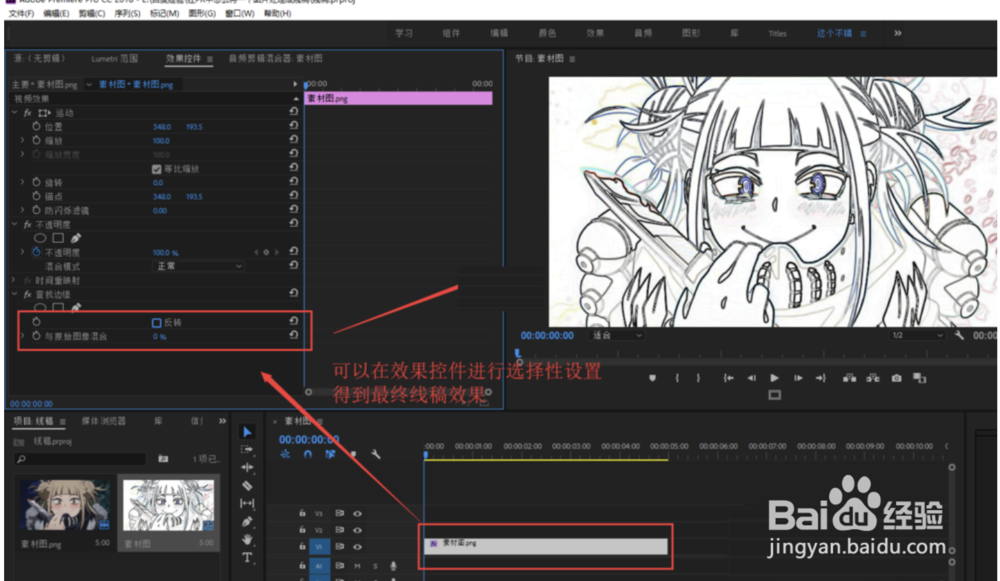Toggle sync lock for V2 track
The width and height of the screenshot is (1000, 581).
pyautogui.click(x=339, y=530)
